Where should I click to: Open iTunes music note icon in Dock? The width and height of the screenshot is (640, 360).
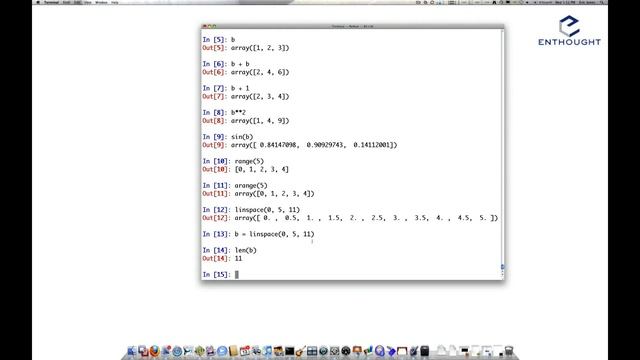click(x=268, y=351)
